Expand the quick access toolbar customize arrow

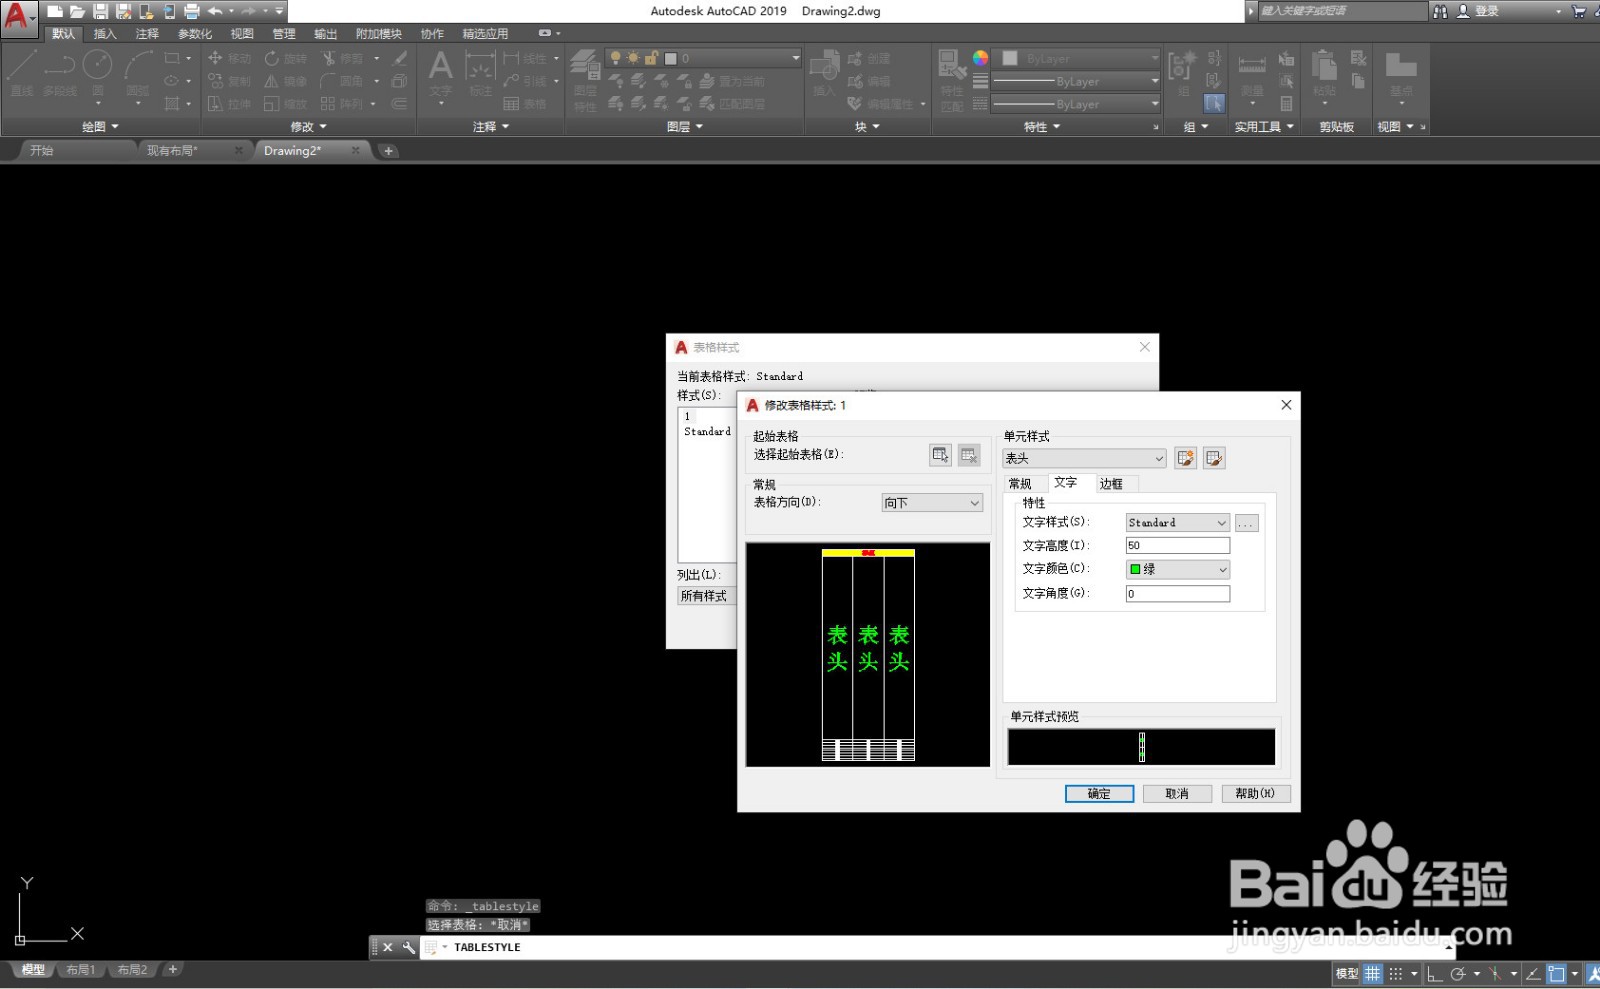(279, 11)
